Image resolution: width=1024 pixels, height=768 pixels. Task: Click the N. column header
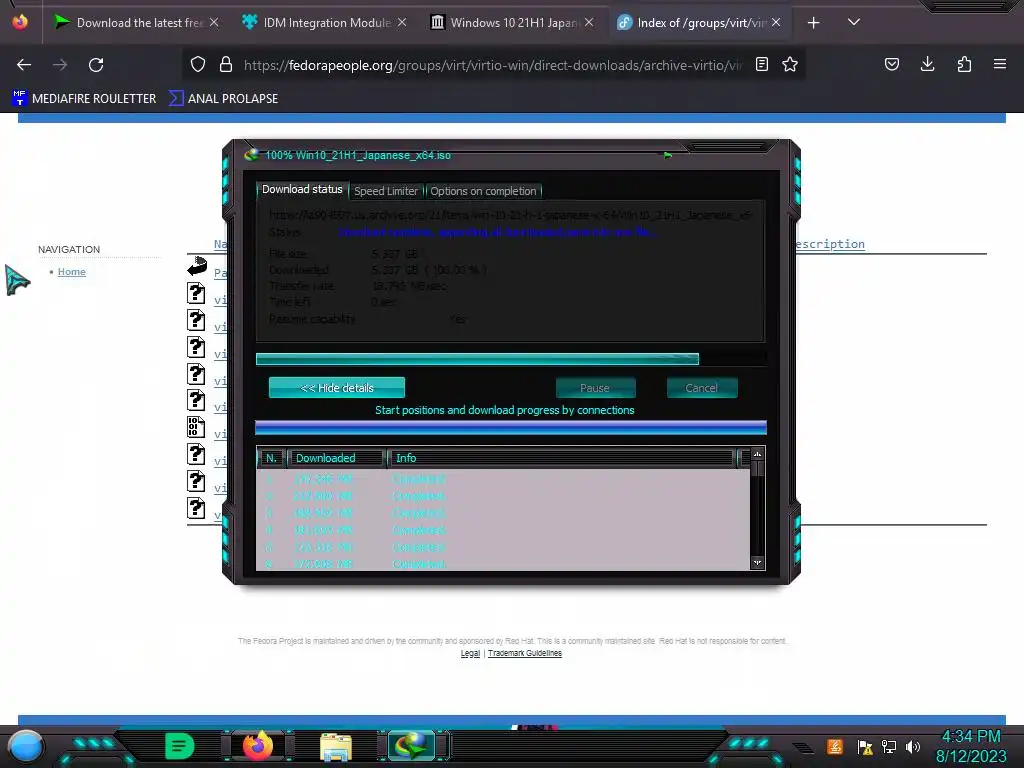tap(271, 458)
